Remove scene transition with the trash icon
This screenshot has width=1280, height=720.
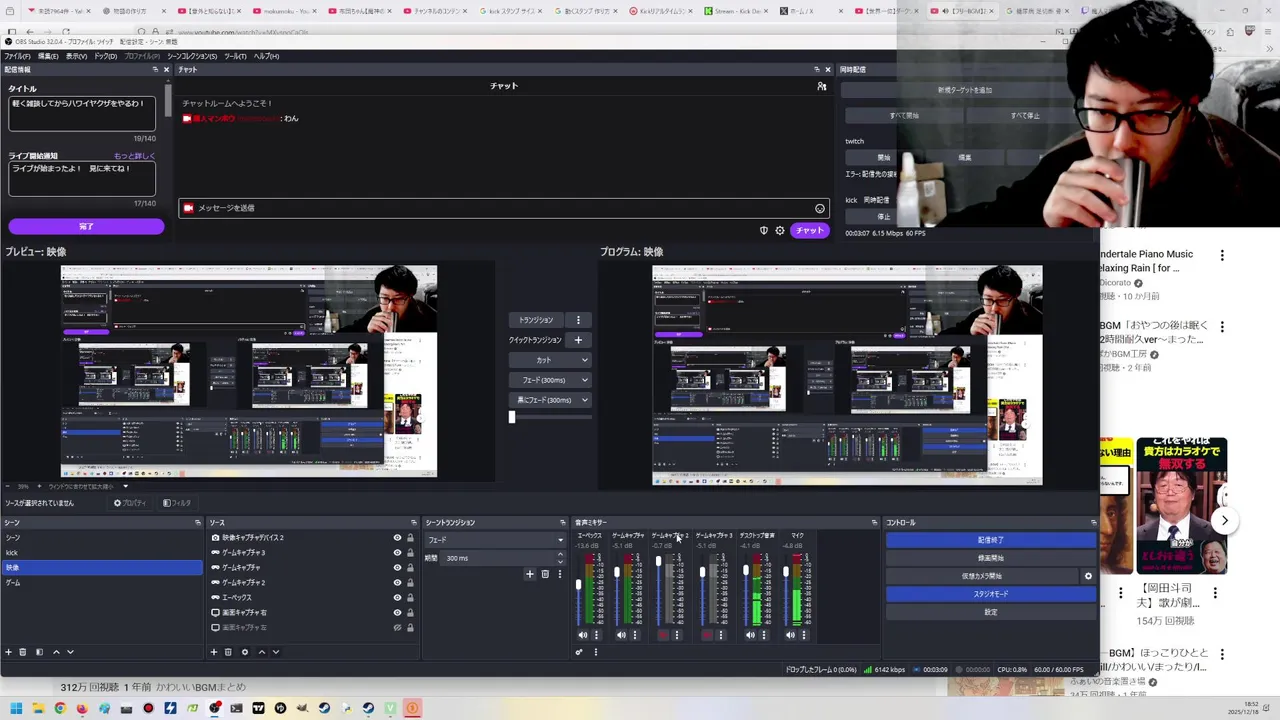tap(545, 574)
